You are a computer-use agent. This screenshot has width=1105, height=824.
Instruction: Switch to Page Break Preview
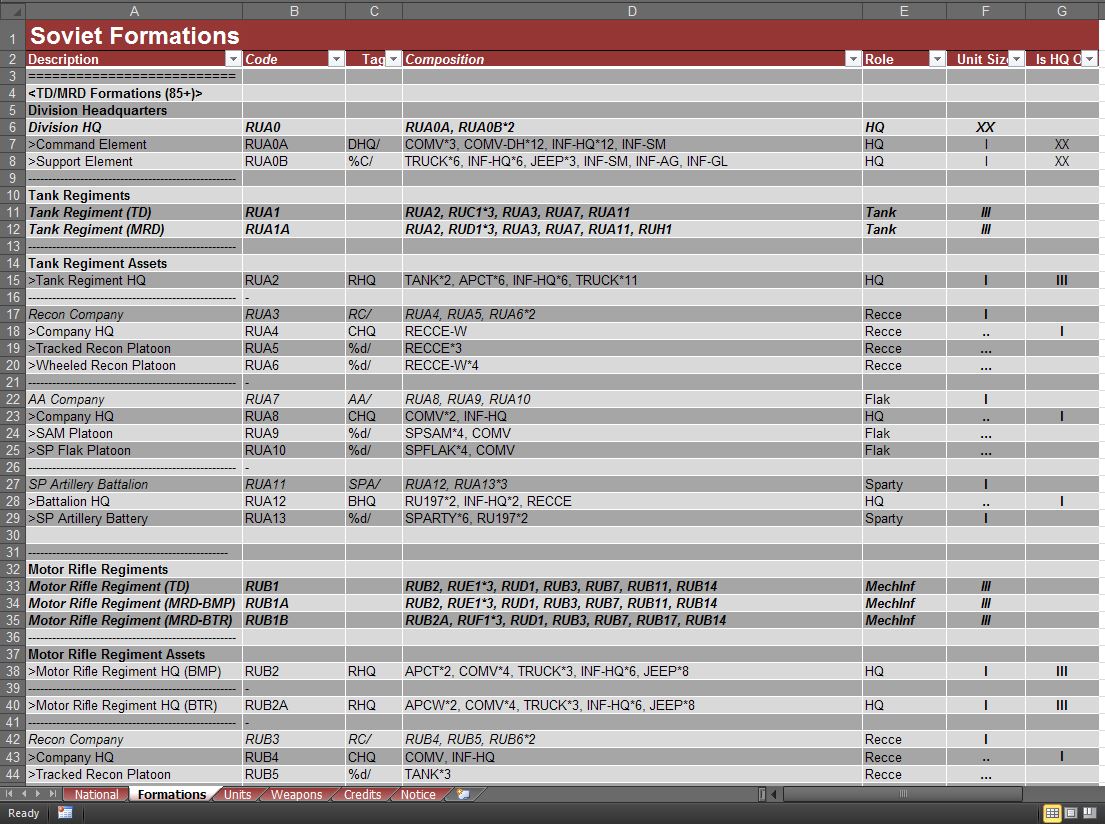1089,813
